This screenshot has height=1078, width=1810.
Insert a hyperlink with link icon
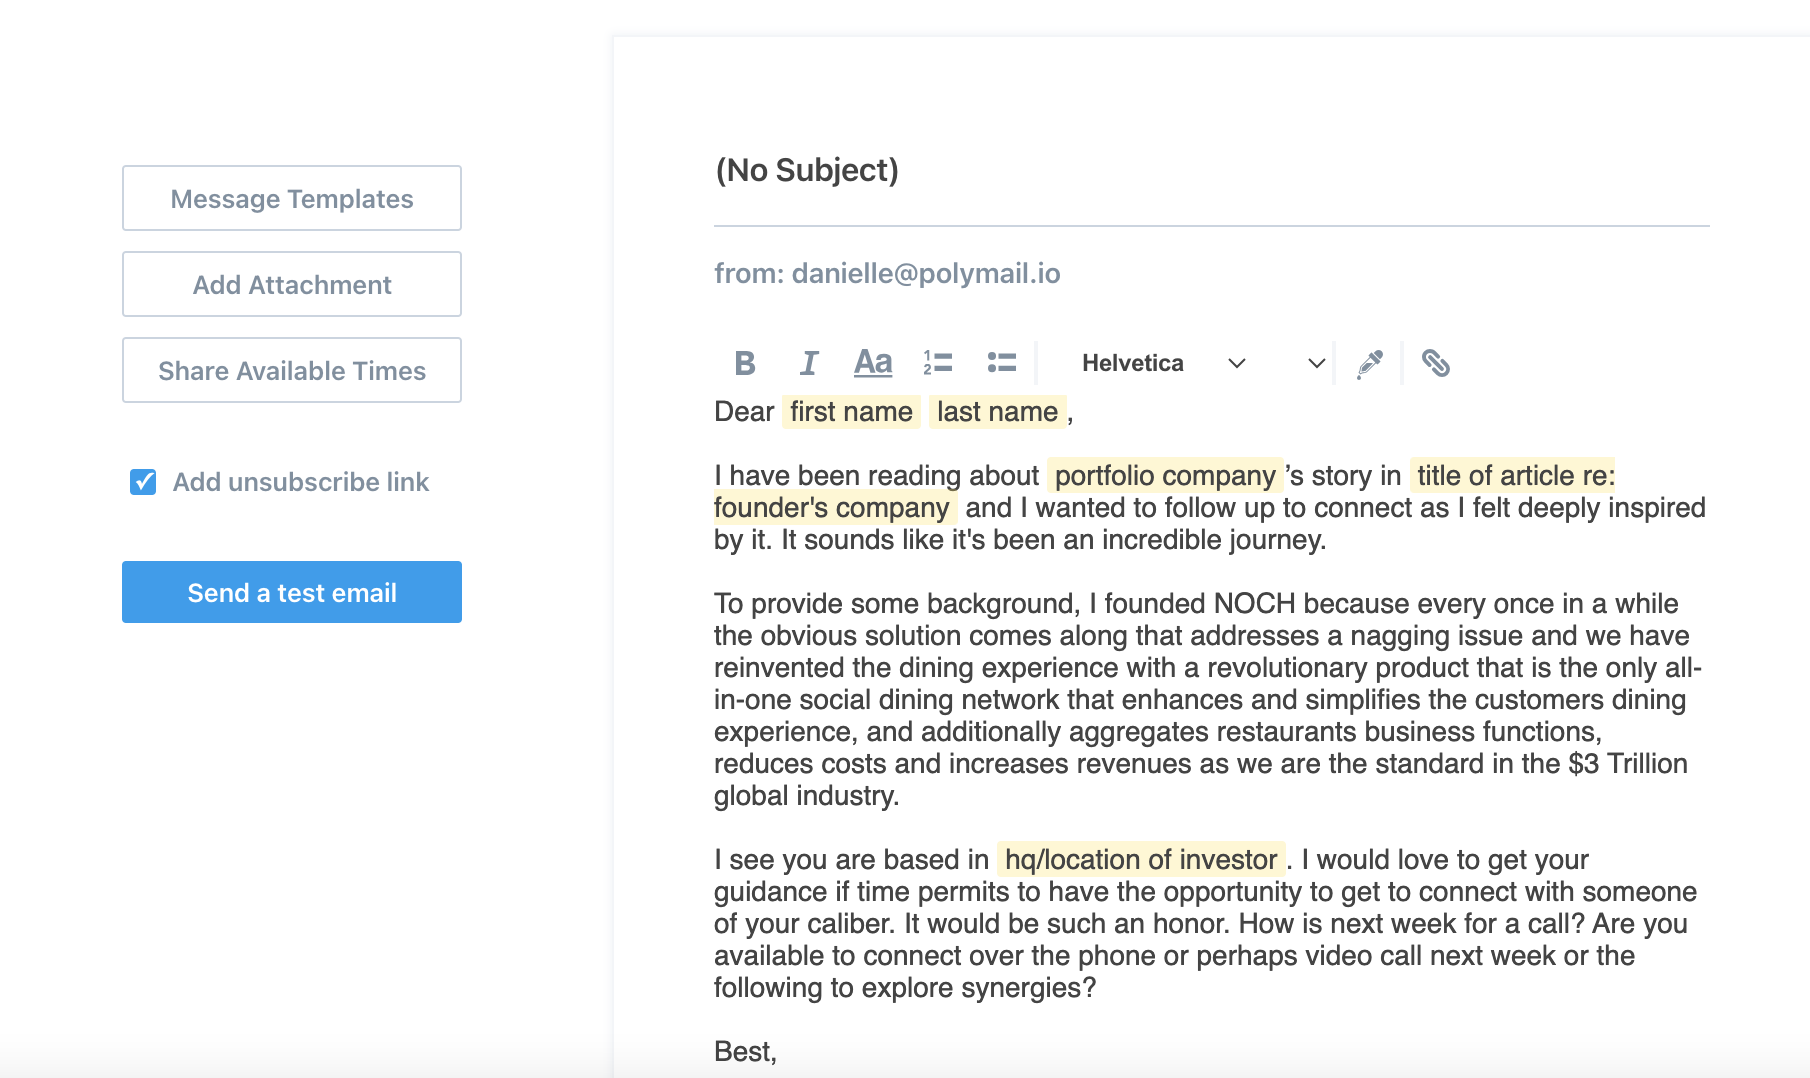pos(1435,363)
